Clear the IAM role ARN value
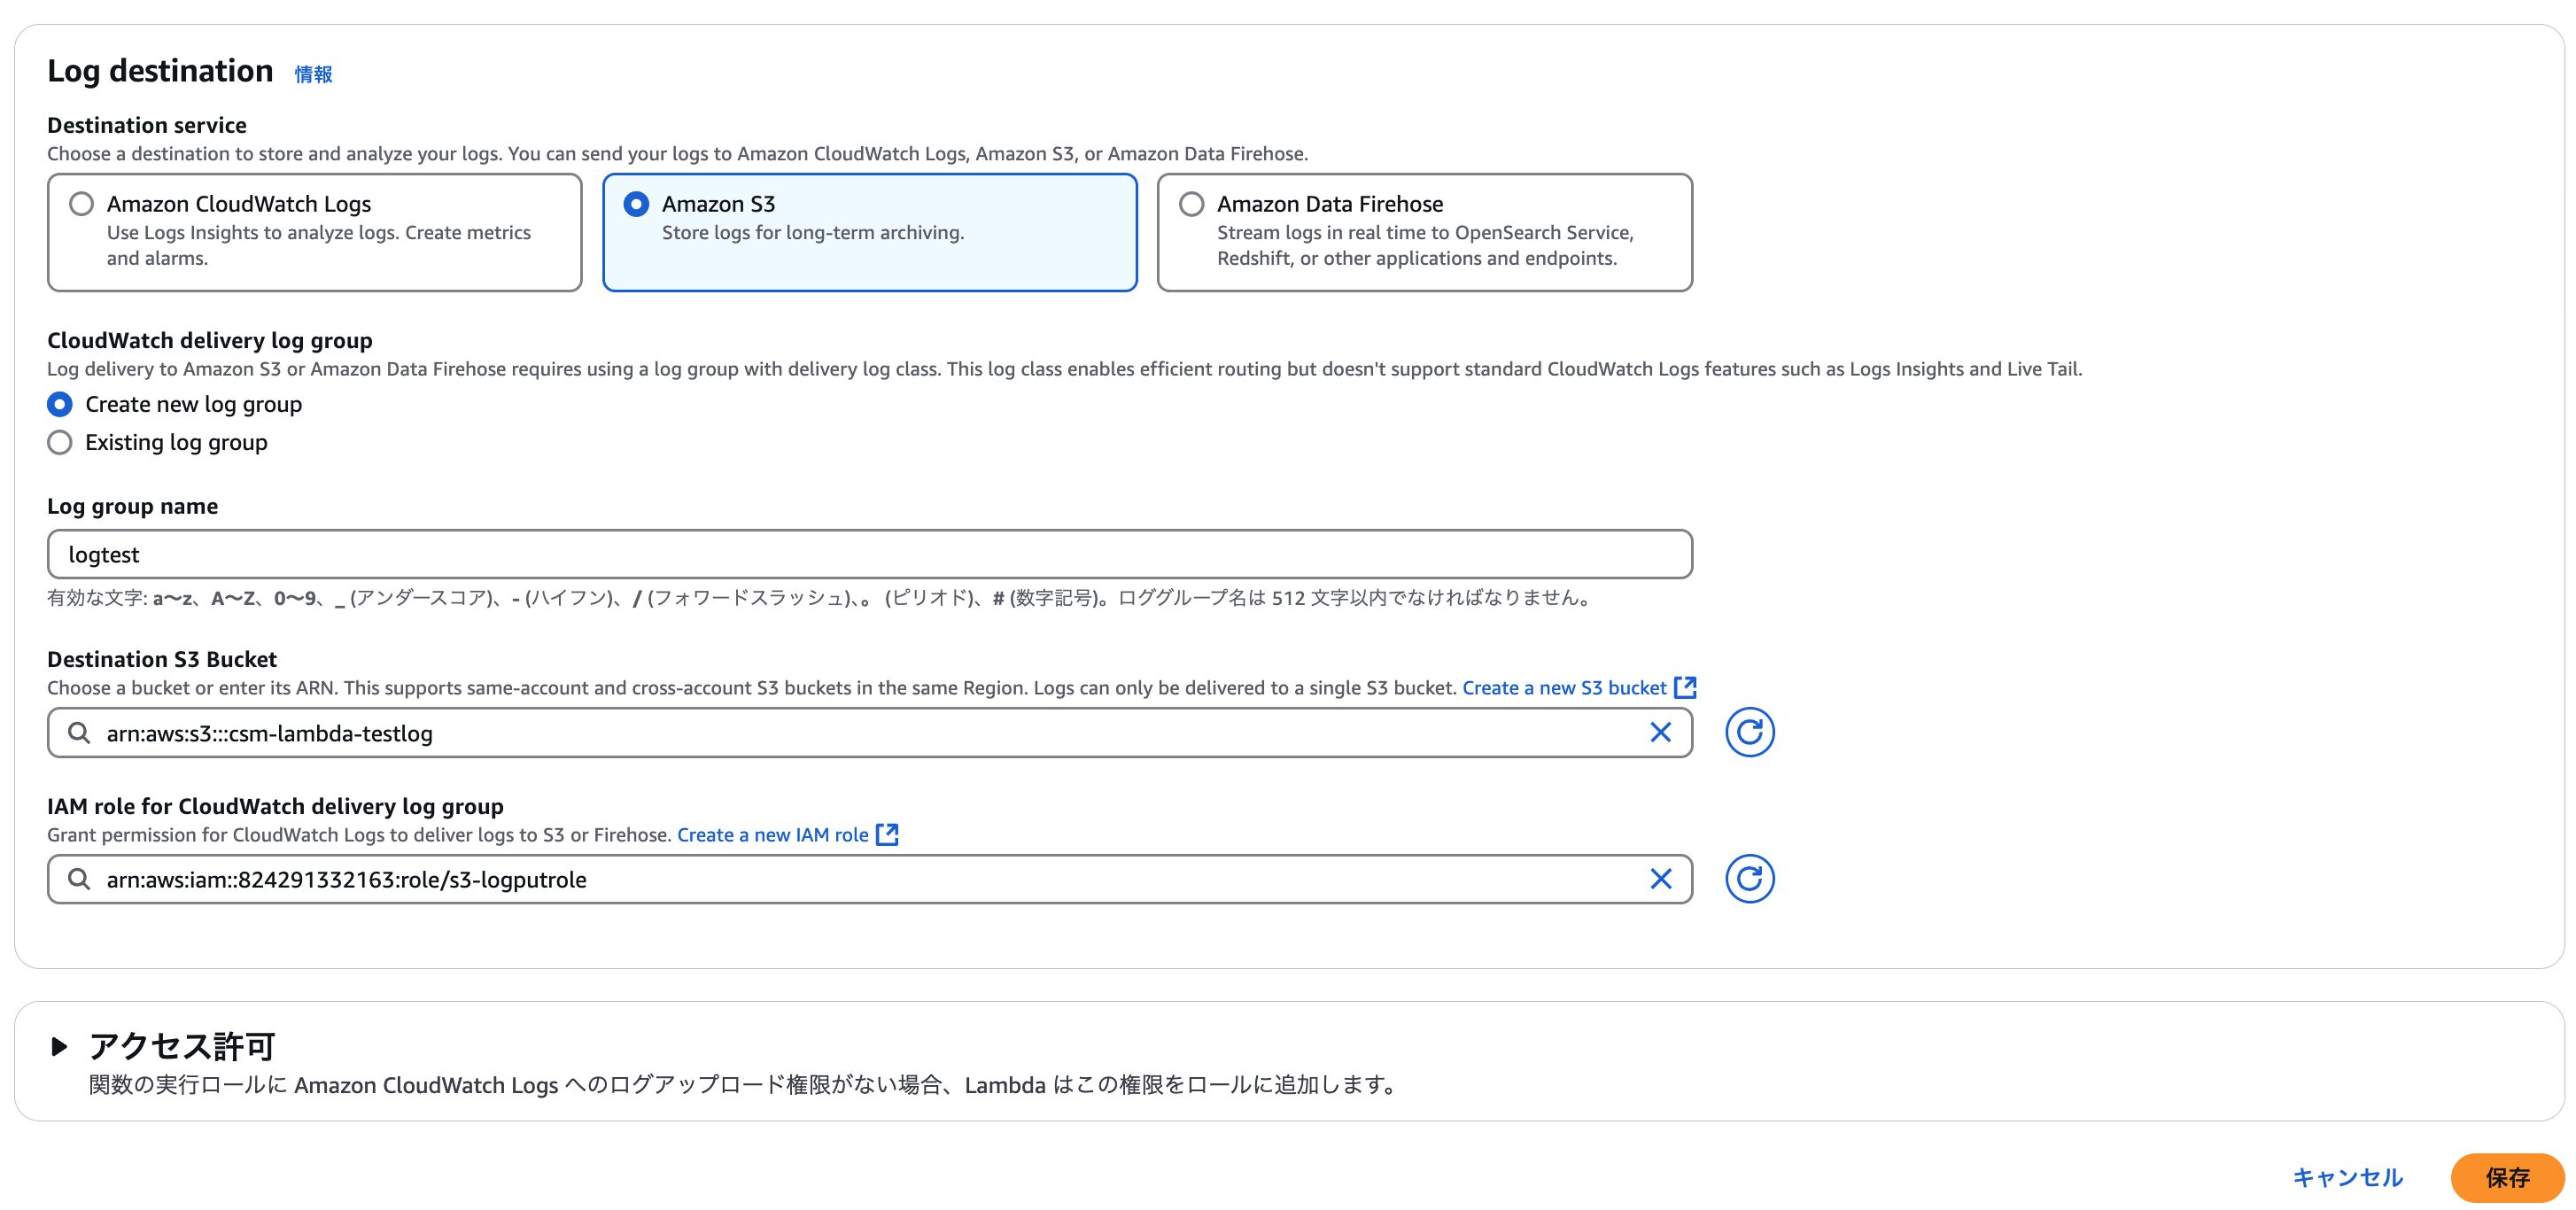 pos(1660,879)
